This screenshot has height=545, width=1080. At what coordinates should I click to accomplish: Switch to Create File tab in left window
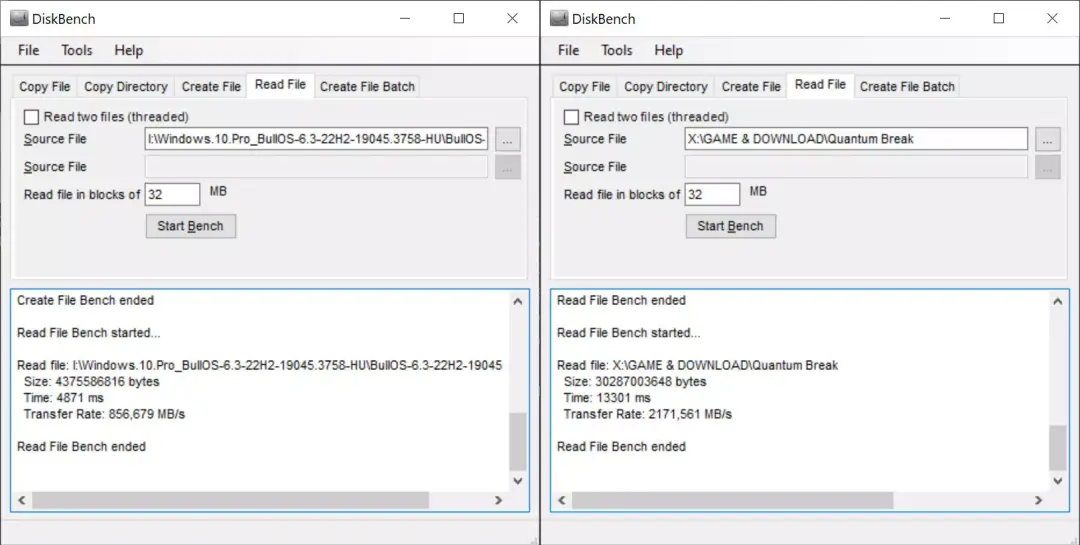click(x=211, y=87)
